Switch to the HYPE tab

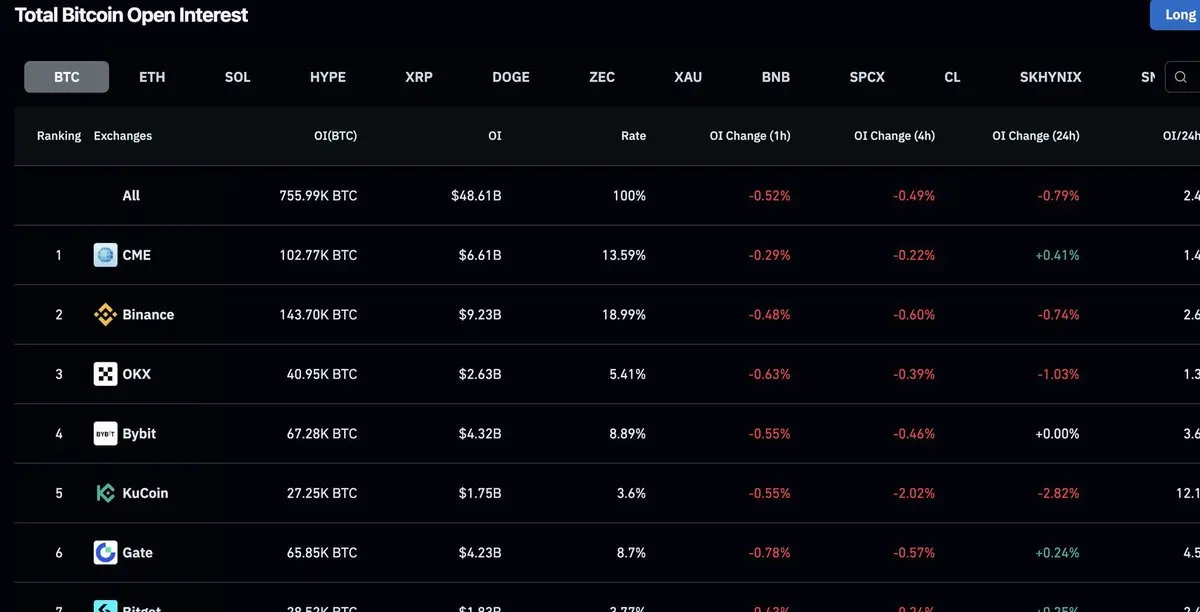click(x=328, y=77)
